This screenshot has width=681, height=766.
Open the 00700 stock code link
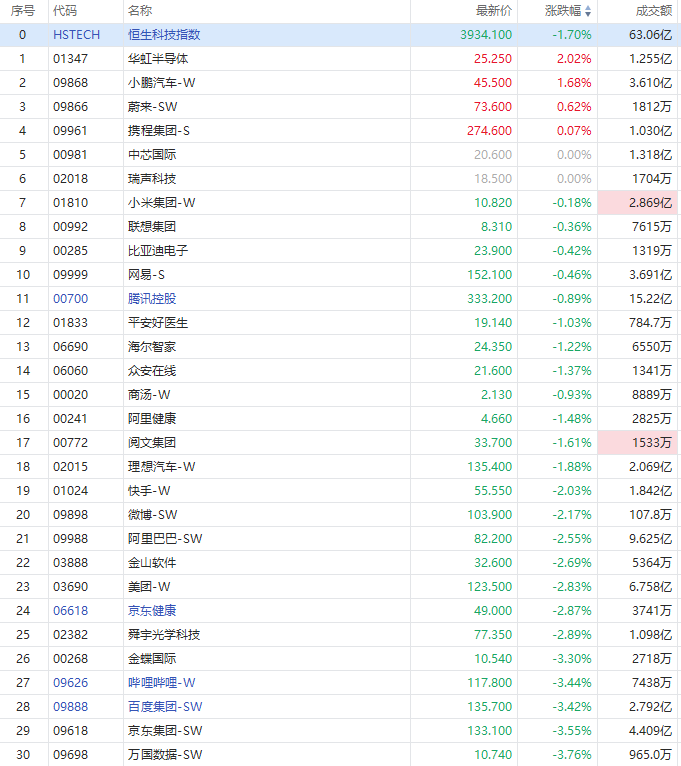(71, 298)
